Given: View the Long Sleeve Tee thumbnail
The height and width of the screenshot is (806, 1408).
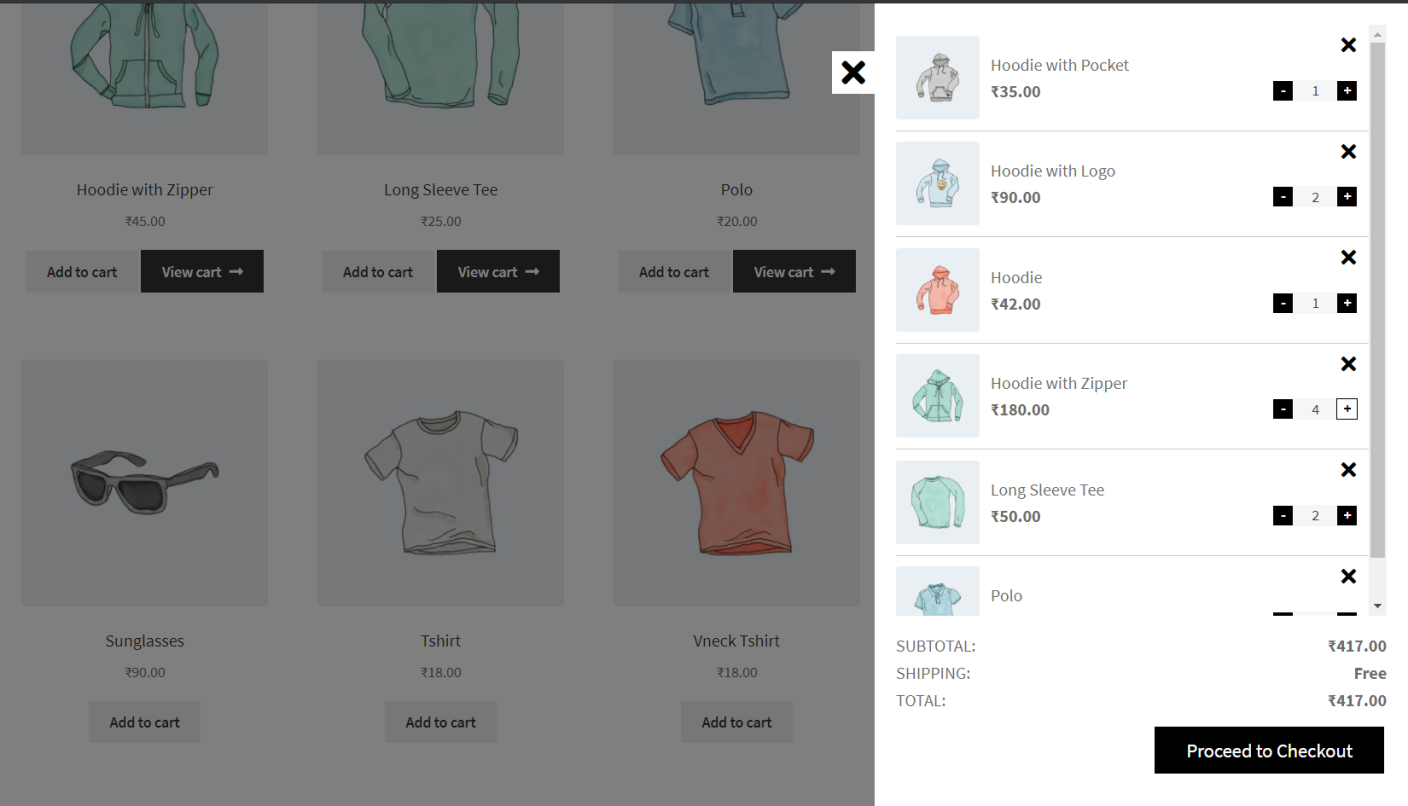Looking at the screenshot, I should [937, 502].
